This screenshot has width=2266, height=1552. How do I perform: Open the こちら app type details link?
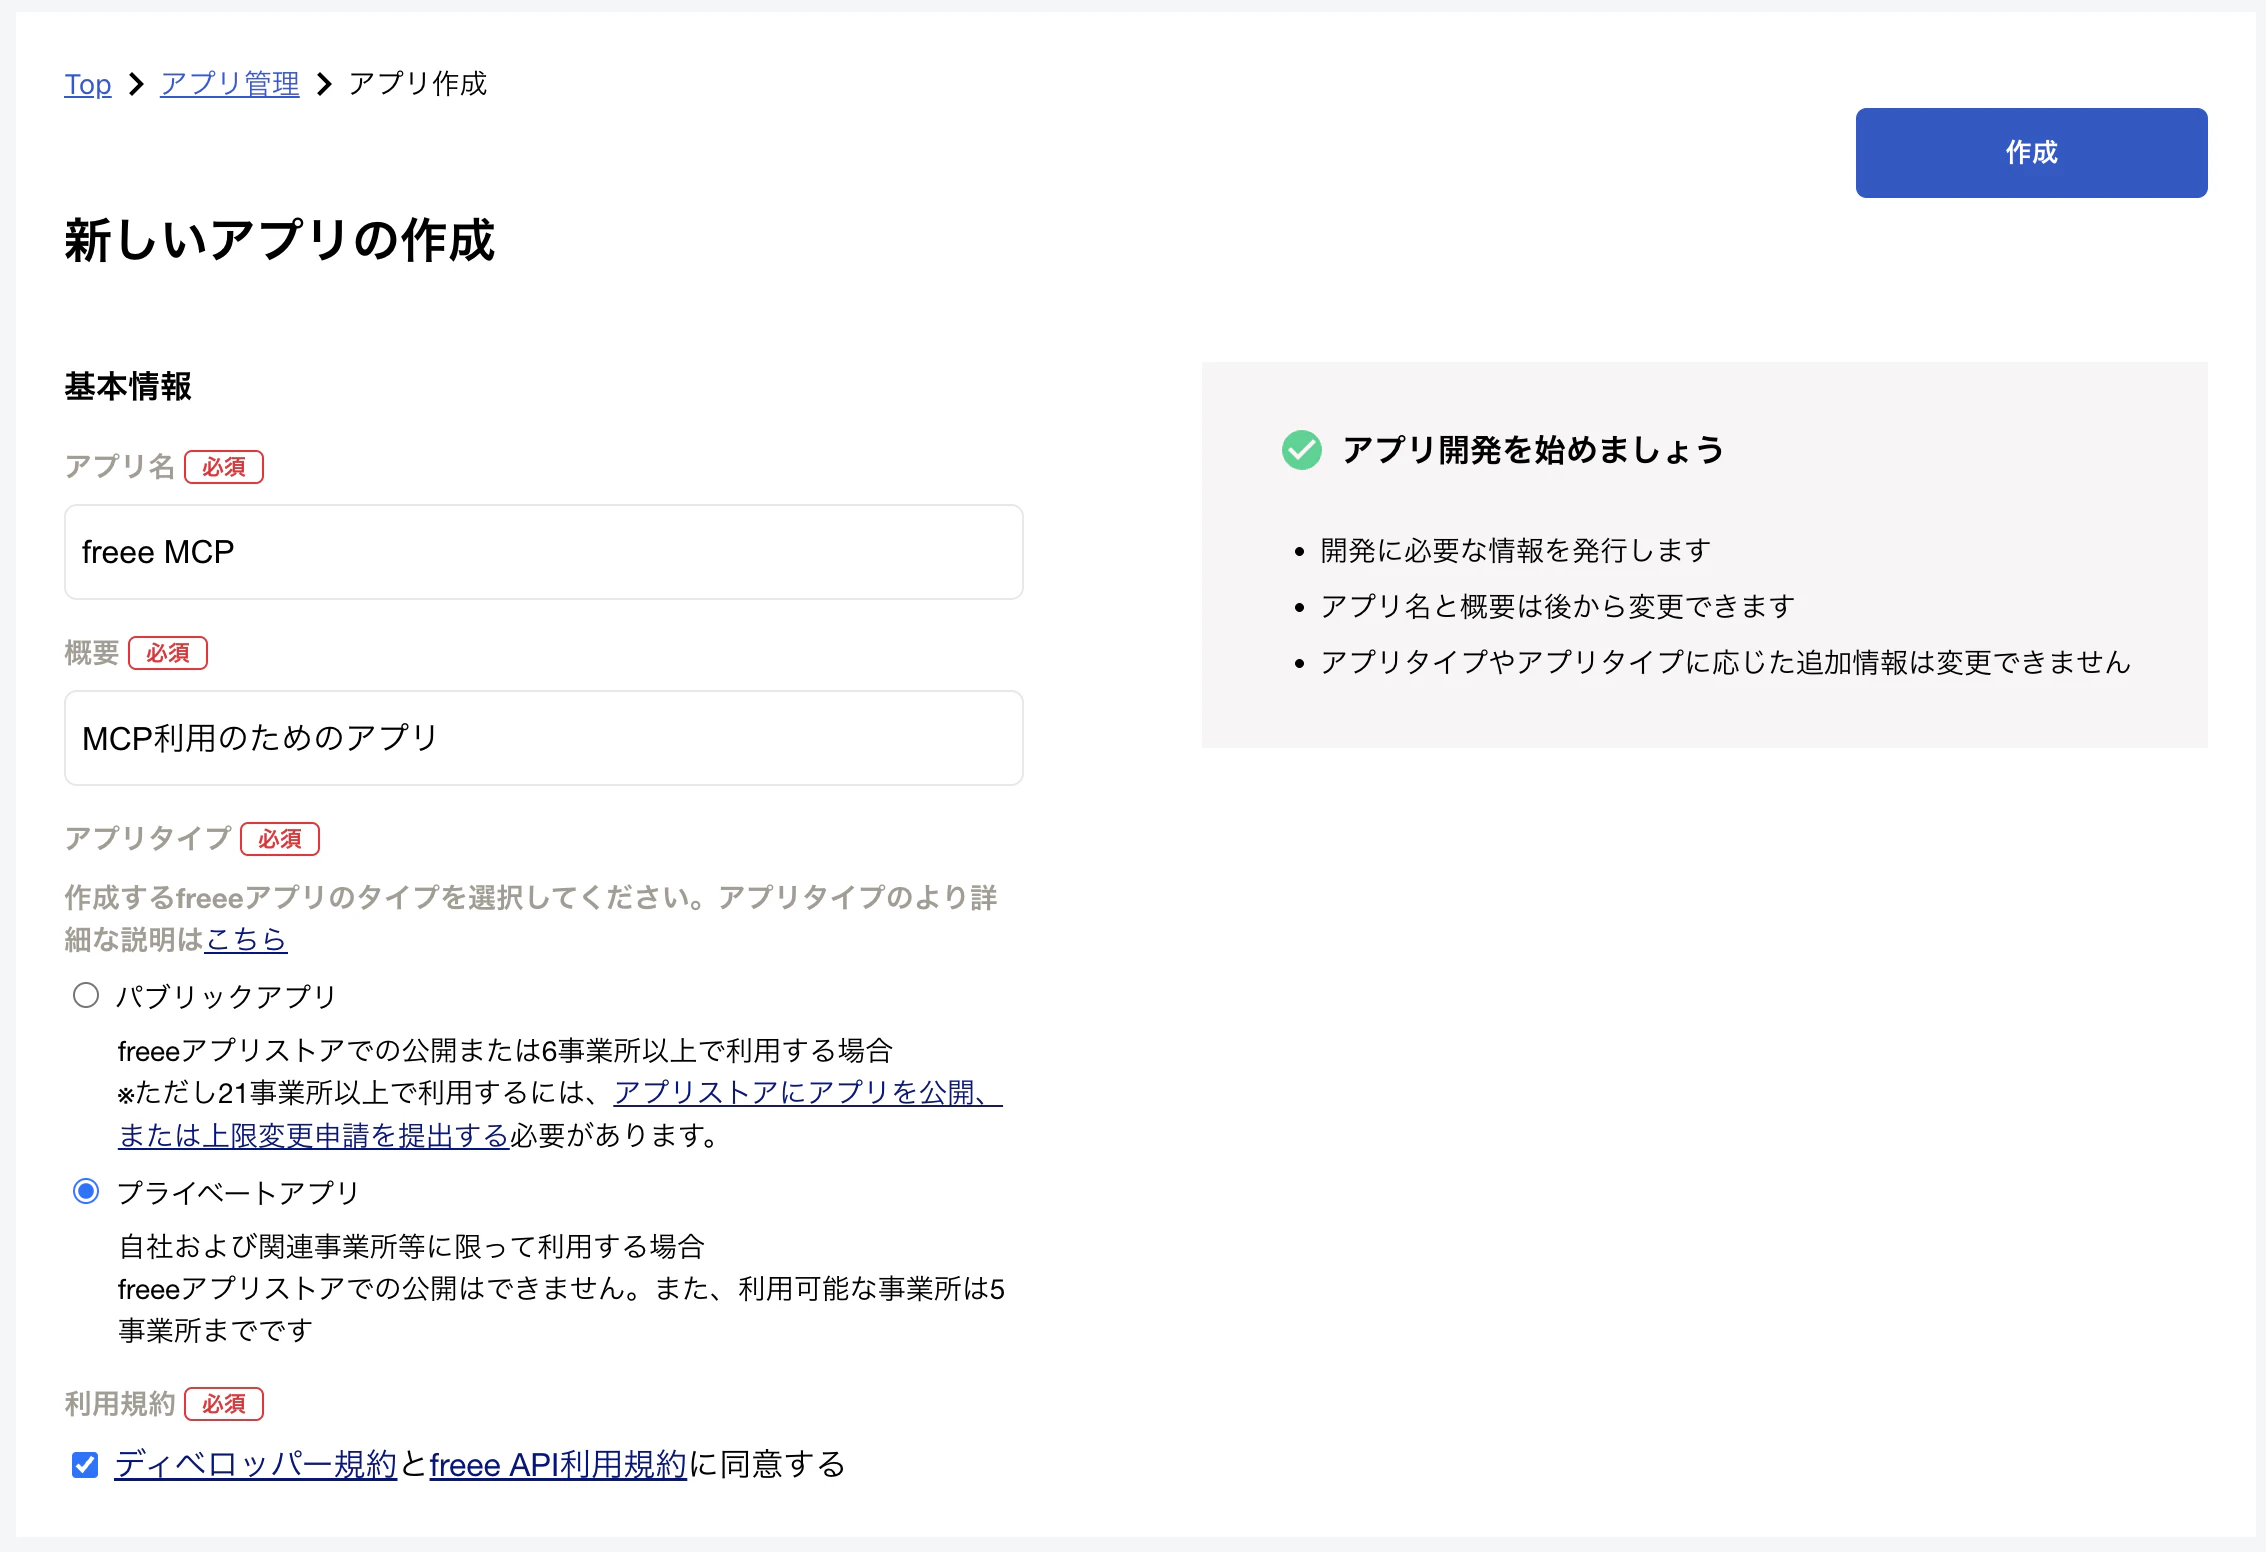[246, 939]
